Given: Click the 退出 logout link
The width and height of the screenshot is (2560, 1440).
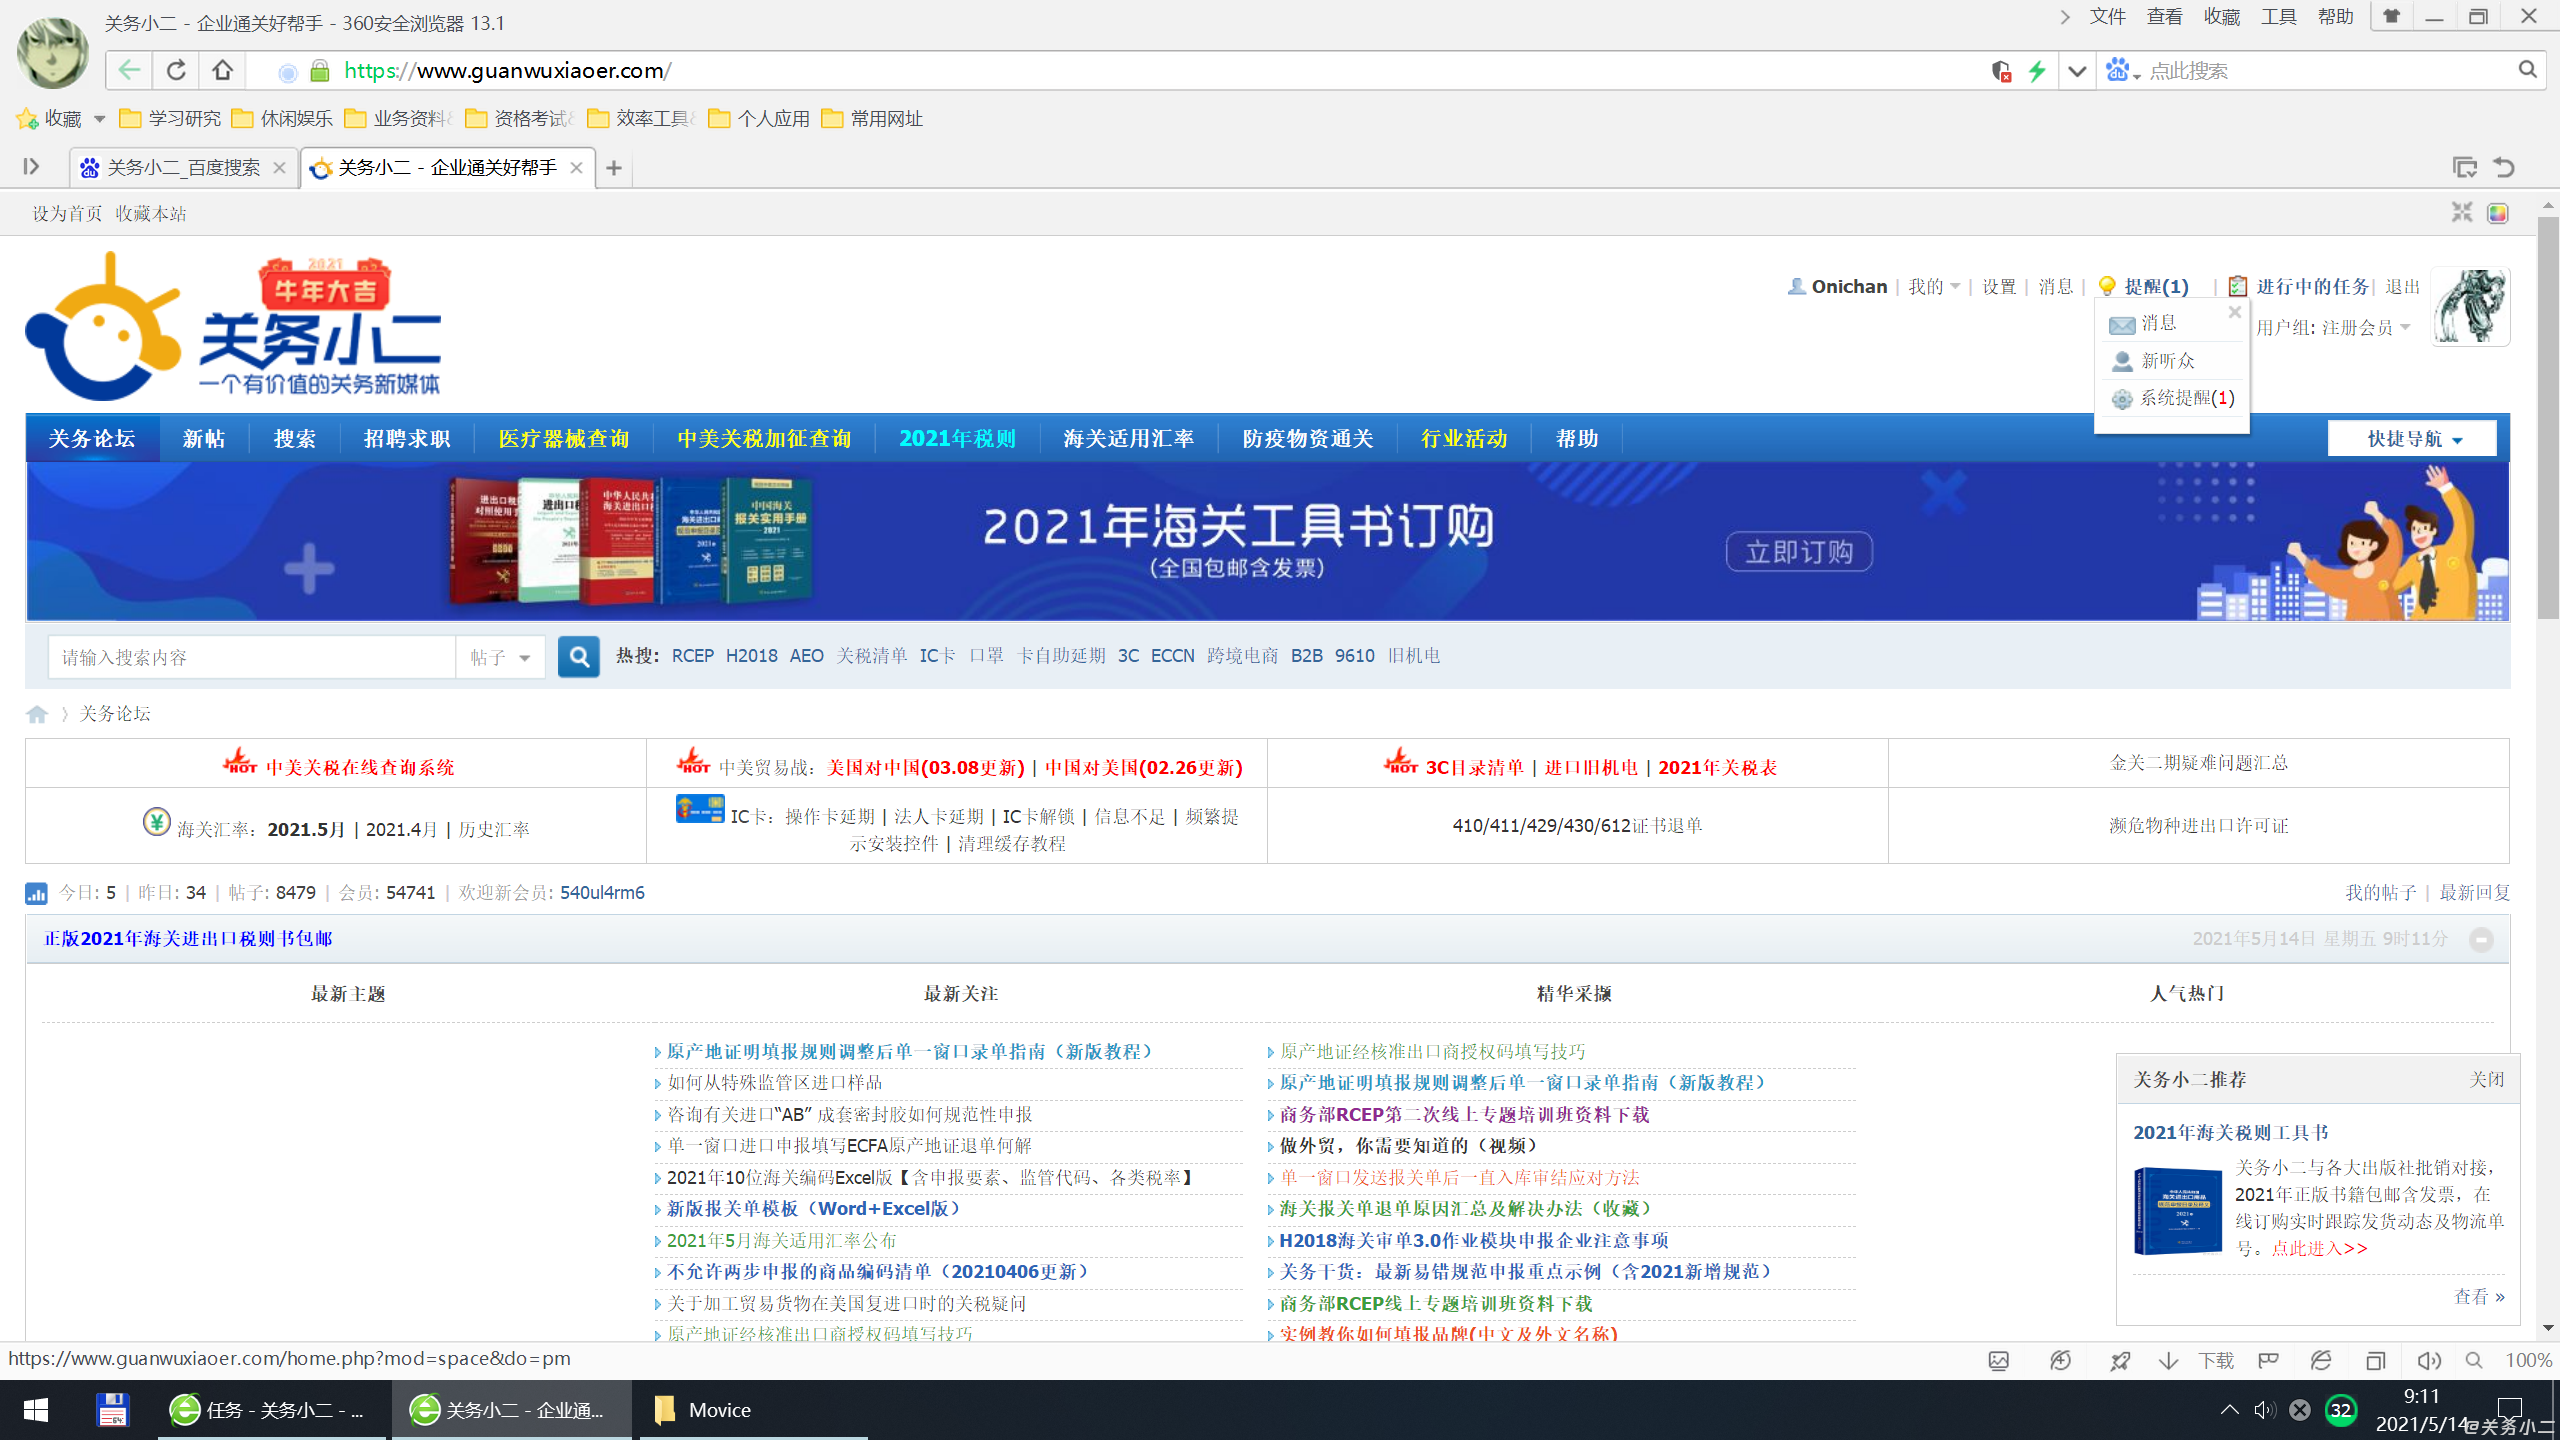Looking at the screenshot, I should (2402, 286).
